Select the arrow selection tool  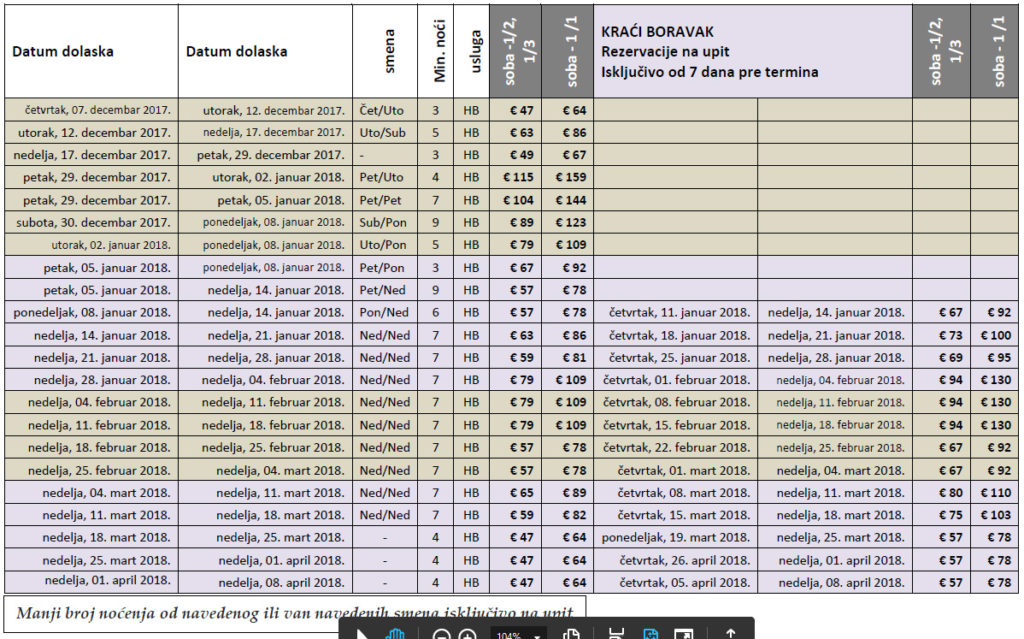pyautogui.click(x=364, y=634)
